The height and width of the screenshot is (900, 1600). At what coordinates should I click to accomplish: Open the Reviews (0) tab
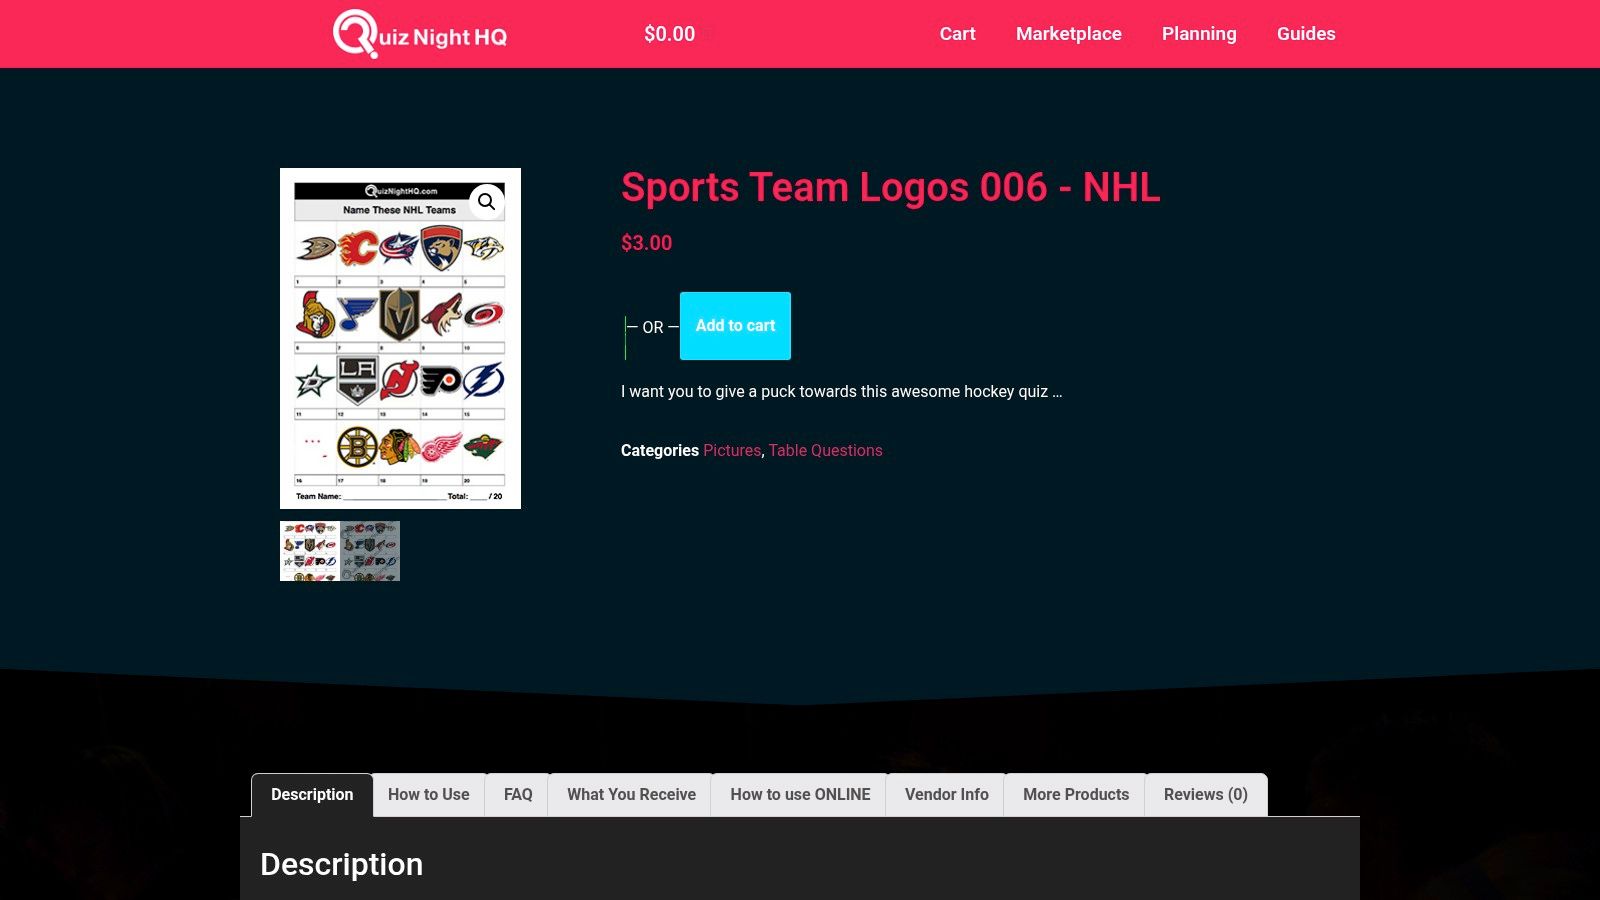click(x=1205, y=794)
